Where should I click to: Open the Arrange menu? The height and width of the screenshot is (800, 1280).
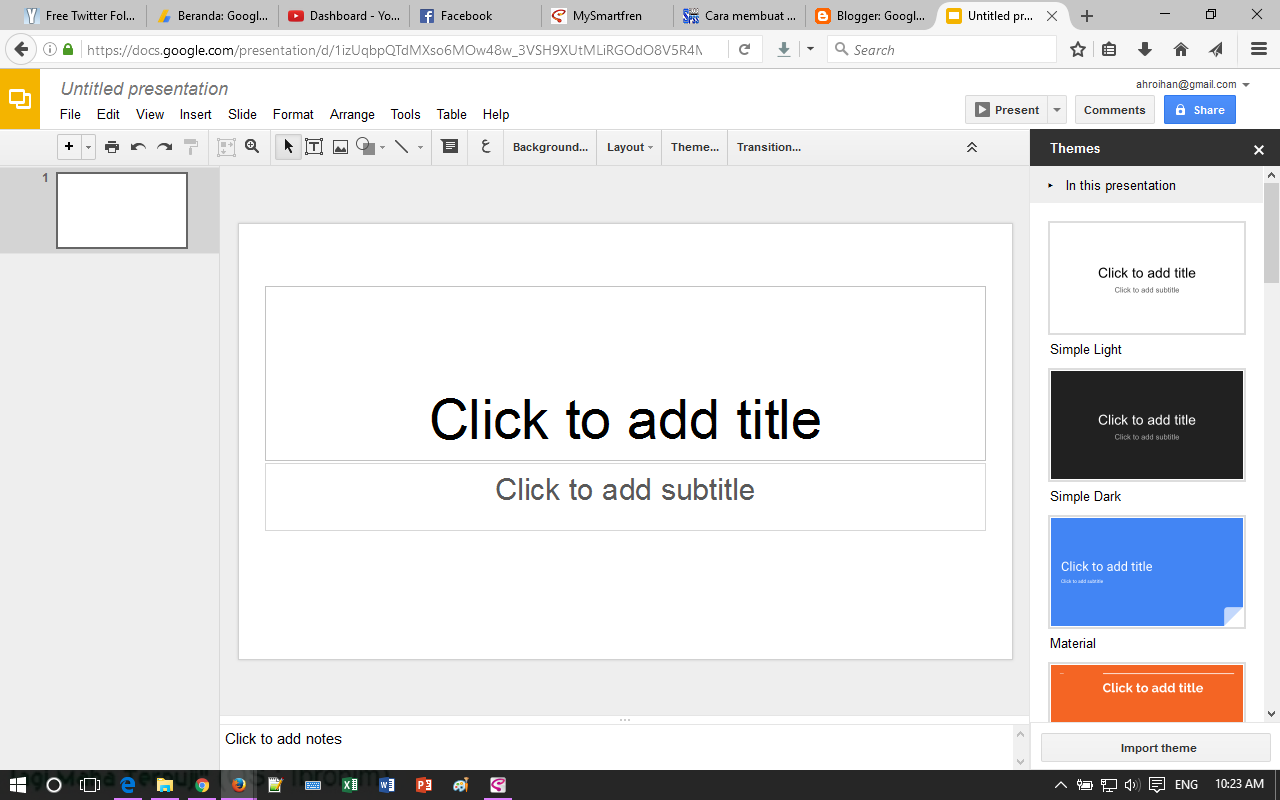coord(352,114)
